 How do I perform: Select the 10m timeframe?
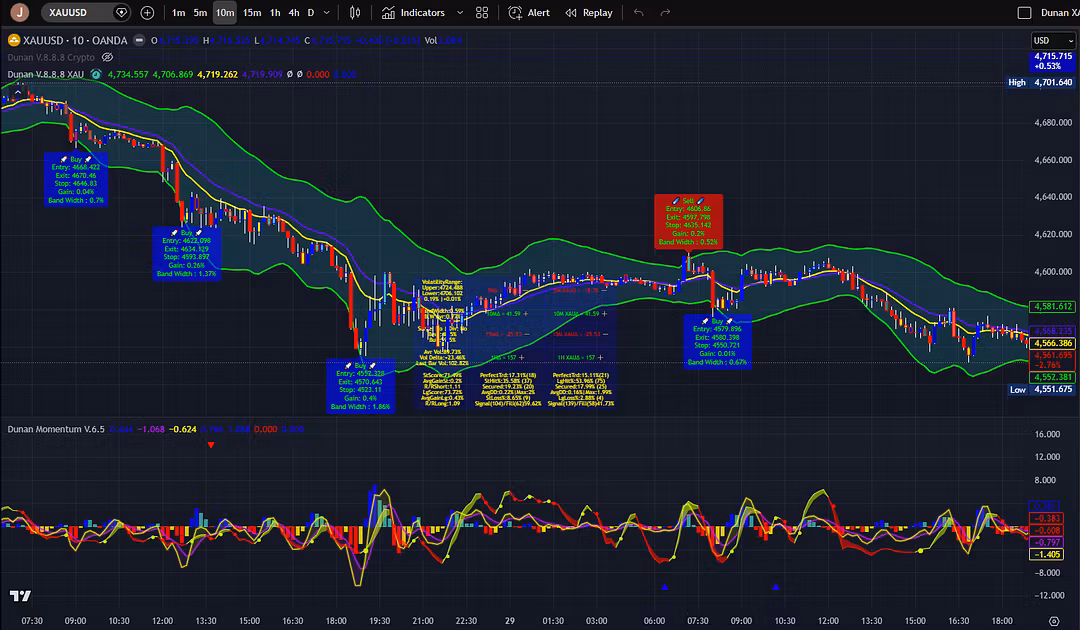[225, 12]
